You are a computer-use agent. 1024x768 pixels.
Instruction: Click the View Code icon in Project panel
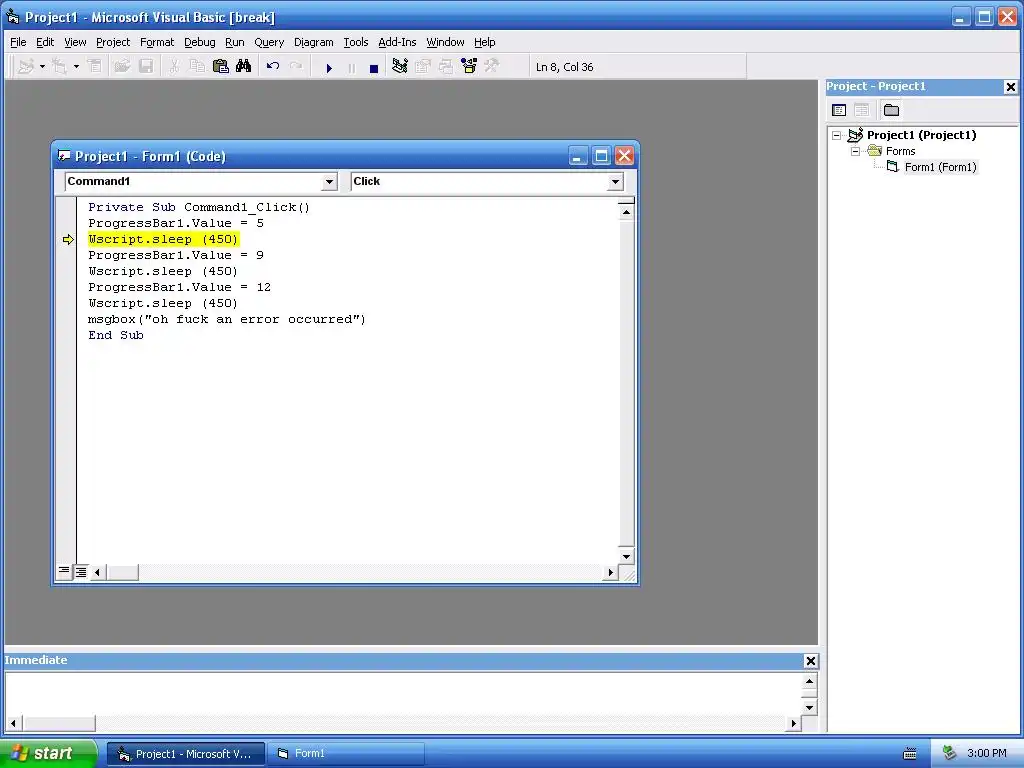pyautogui.click(x=839, y=110)
